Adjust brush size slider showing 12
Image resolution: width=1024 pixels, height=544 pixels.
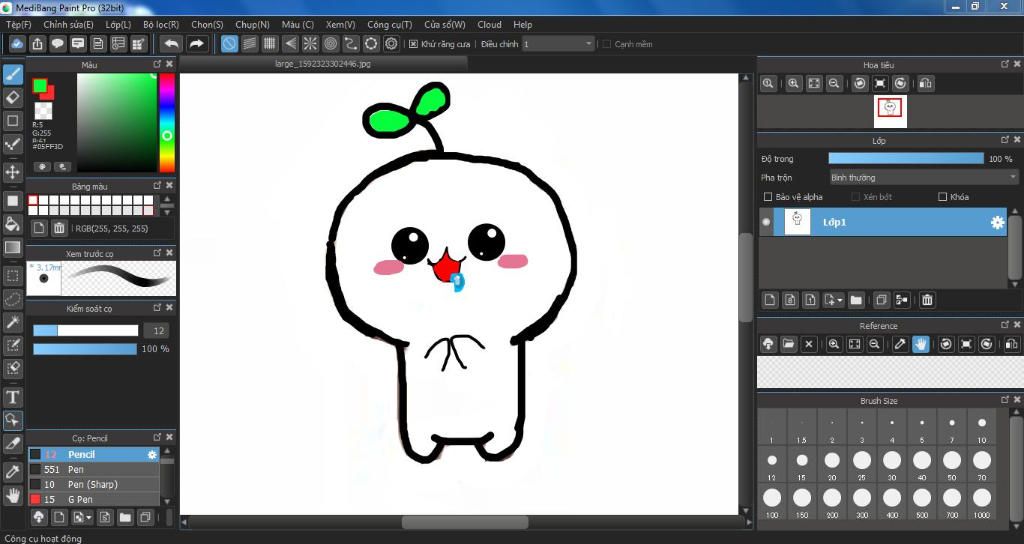pyautogui.click(x=86, y=330)
